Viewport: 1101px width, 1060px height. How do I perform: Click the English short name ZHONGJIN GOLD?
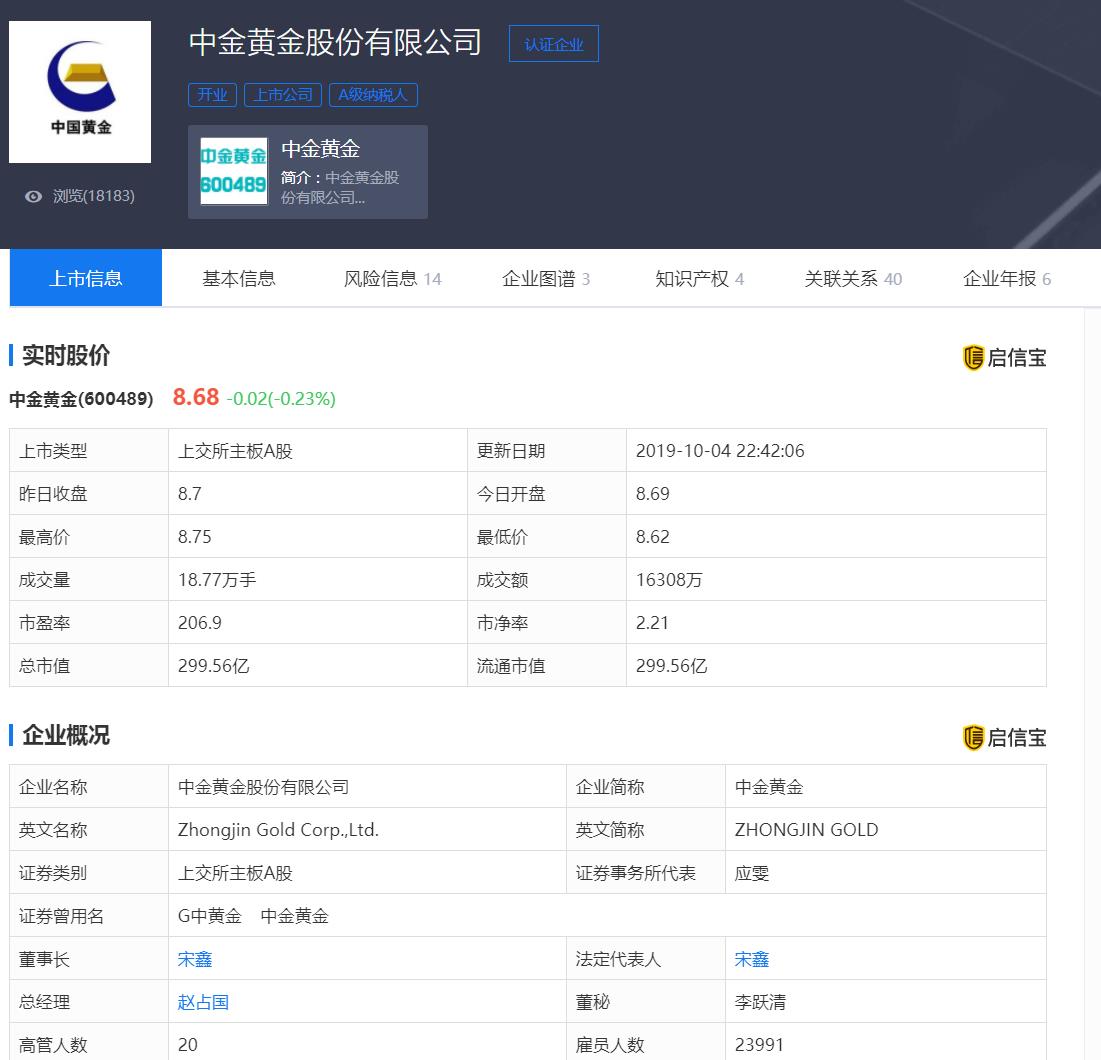click(x=806, y=830)
